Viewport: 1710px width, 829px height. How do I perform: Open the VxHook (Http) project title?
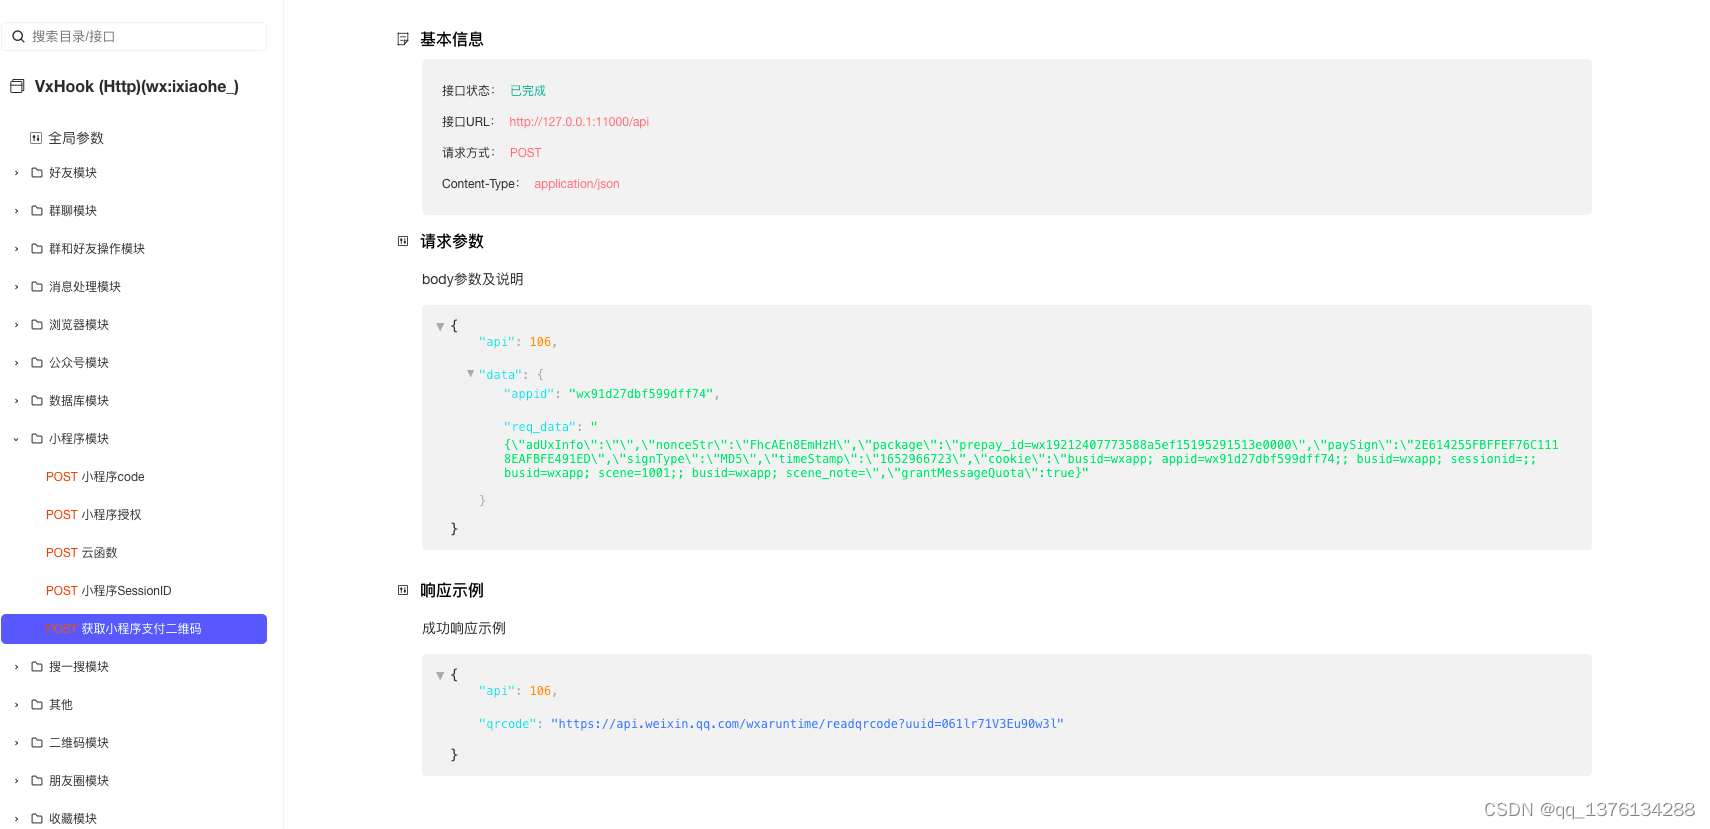point(137,87)
